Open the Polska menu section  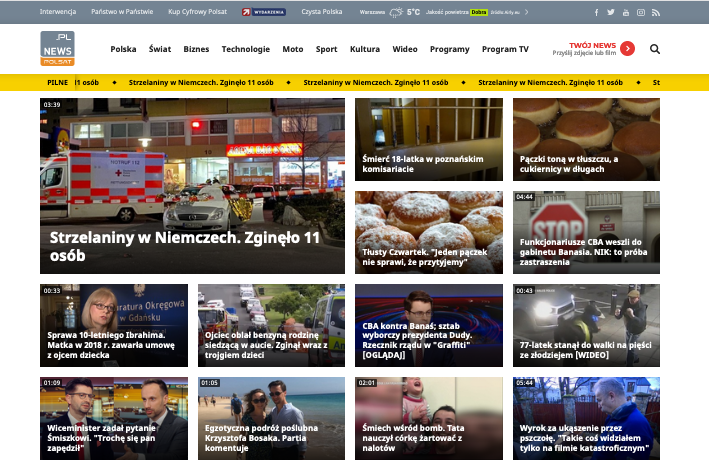click(123, 49)
